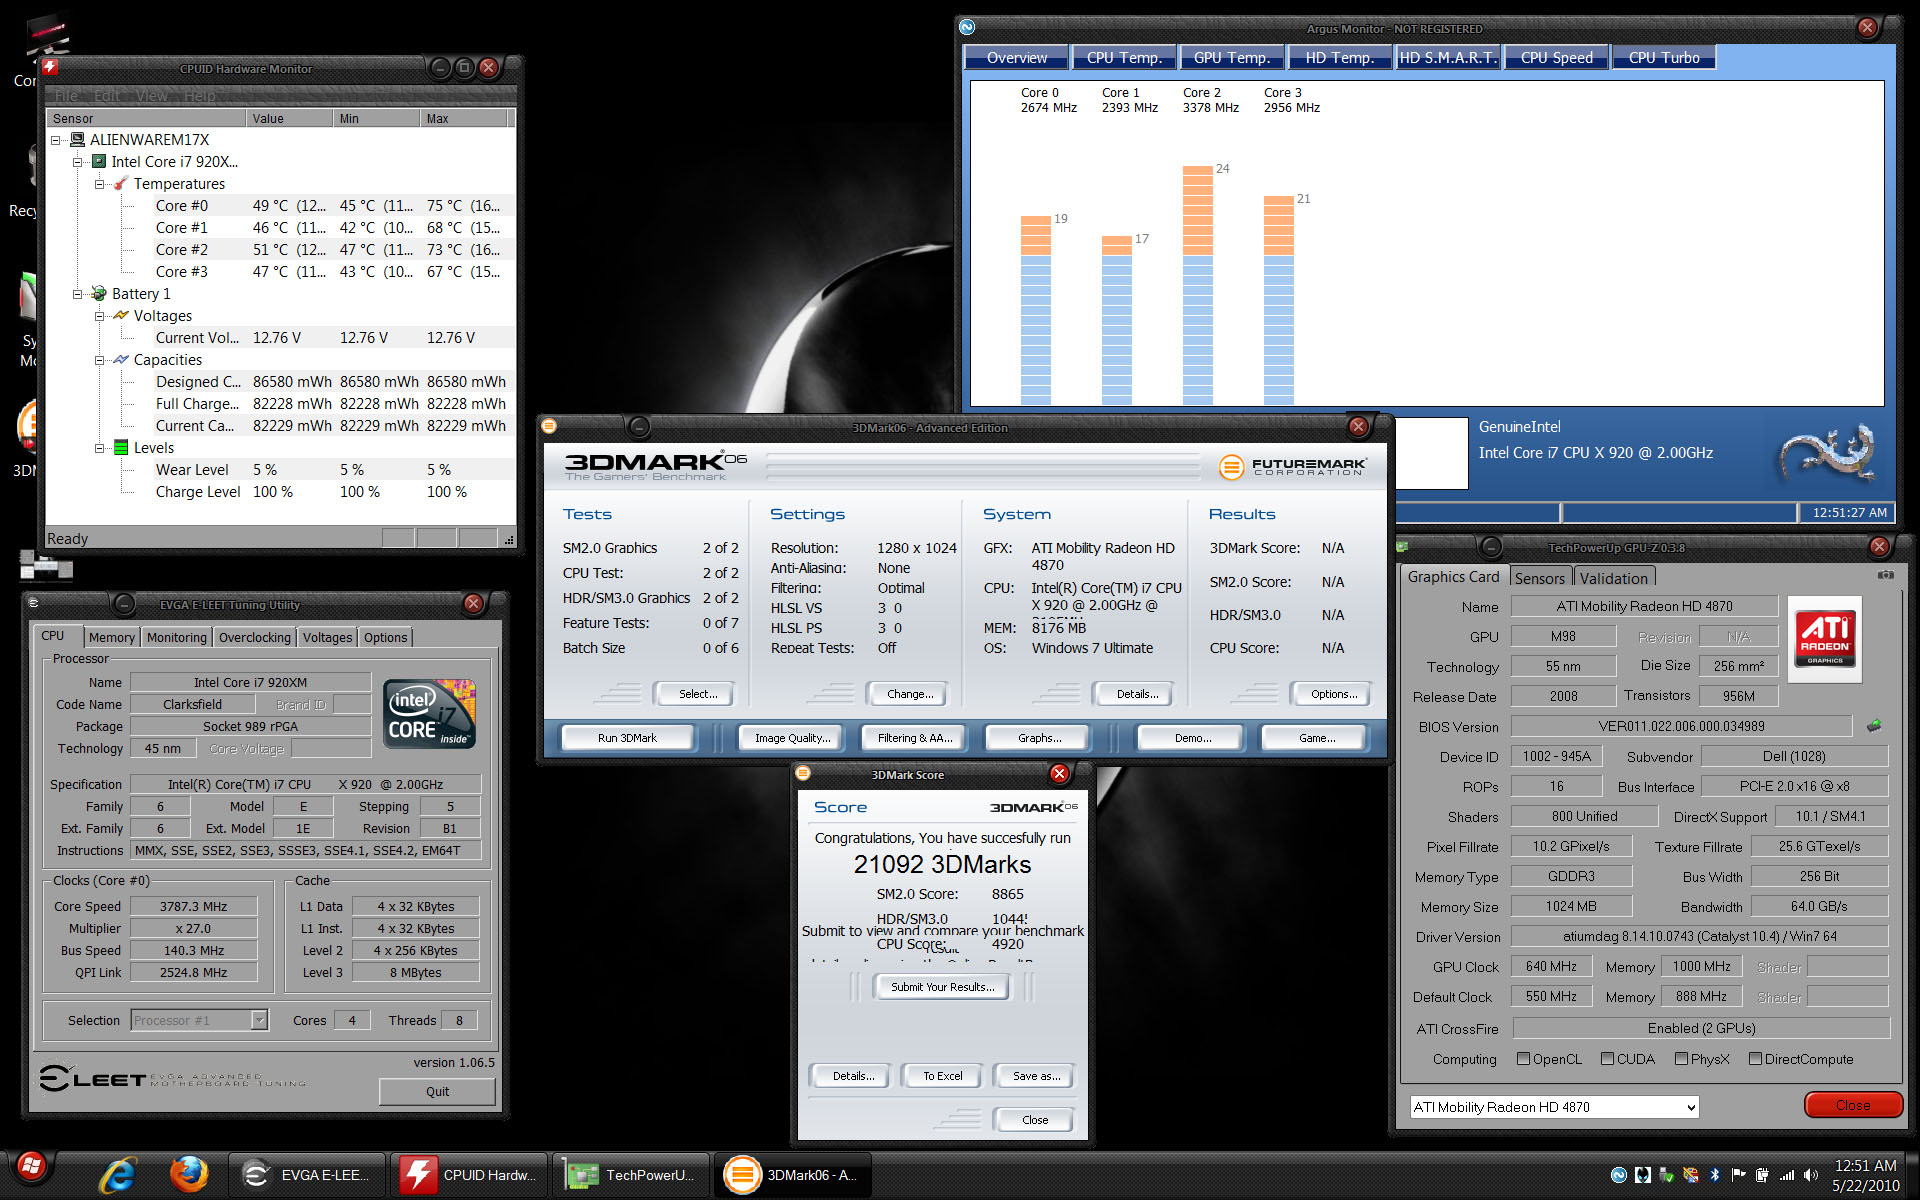1920x1200 pixels.
Task: Click the Sensor column header
Action: tap(147, 118)
